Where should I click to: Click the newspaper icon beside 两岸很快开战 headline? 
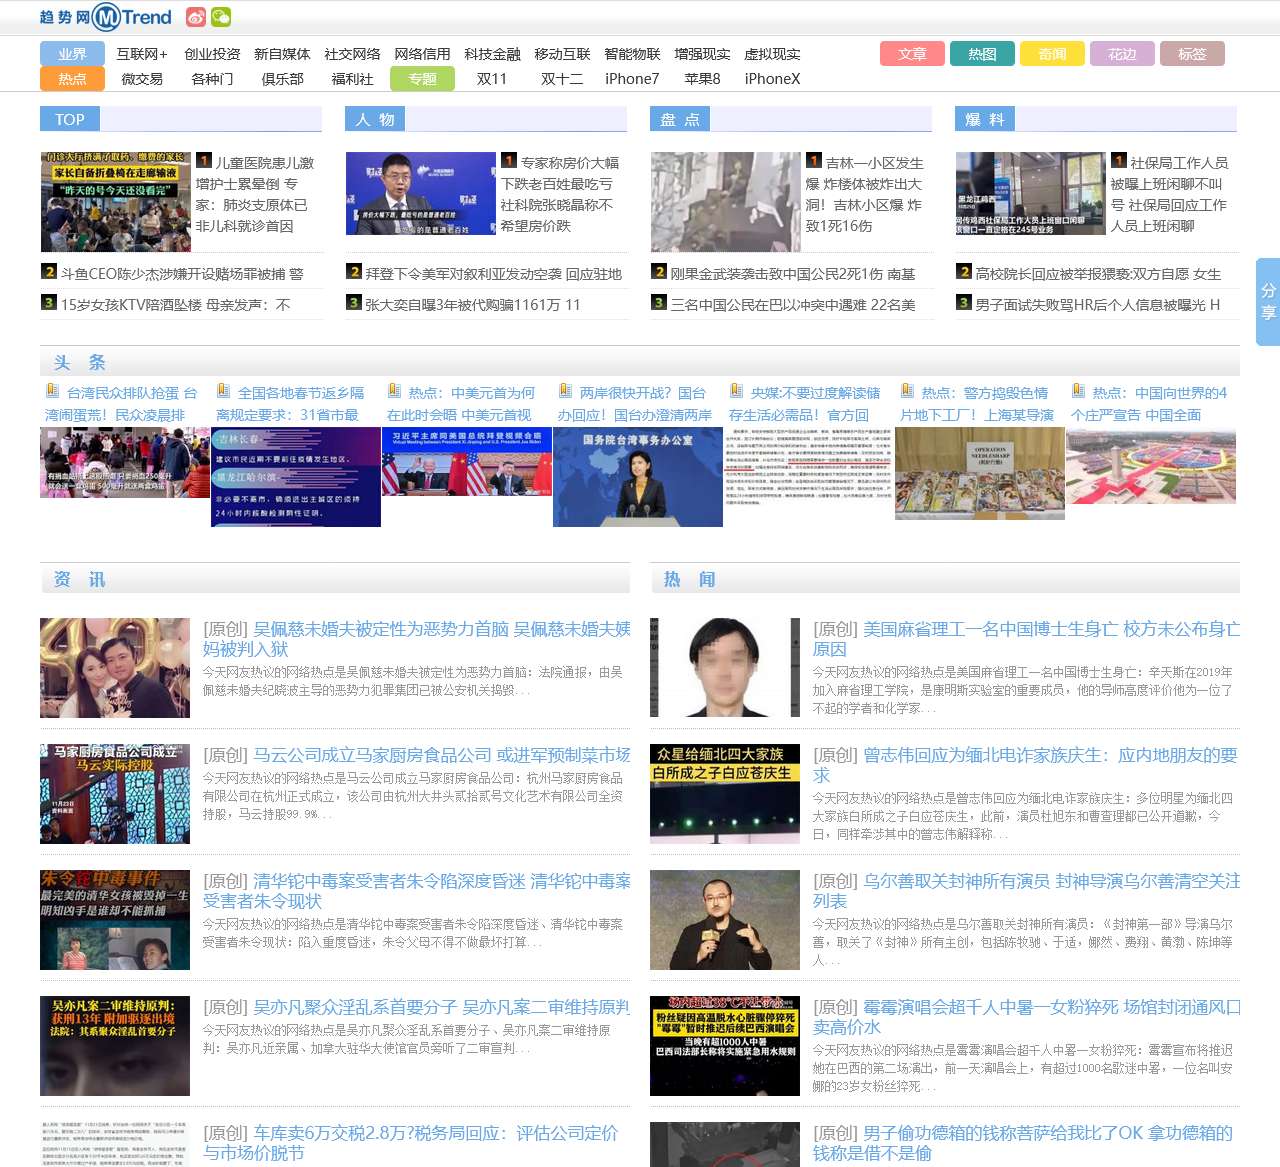[566, 392]
